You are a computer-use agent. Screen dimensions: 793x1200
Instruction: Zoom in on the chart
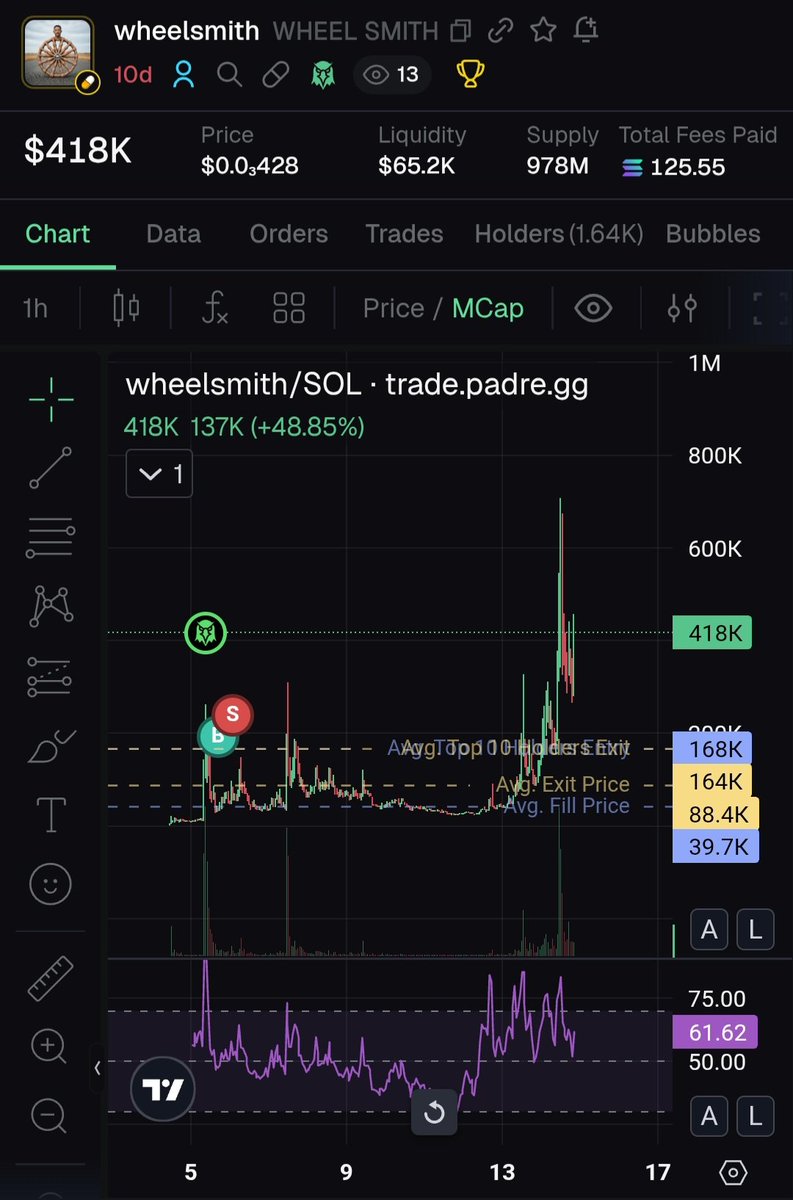coord(49,1047)
